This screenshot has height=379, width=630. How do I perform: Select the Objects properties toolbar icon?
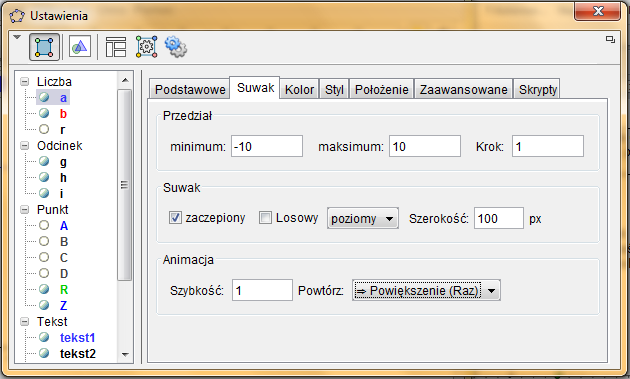(44, 47)
